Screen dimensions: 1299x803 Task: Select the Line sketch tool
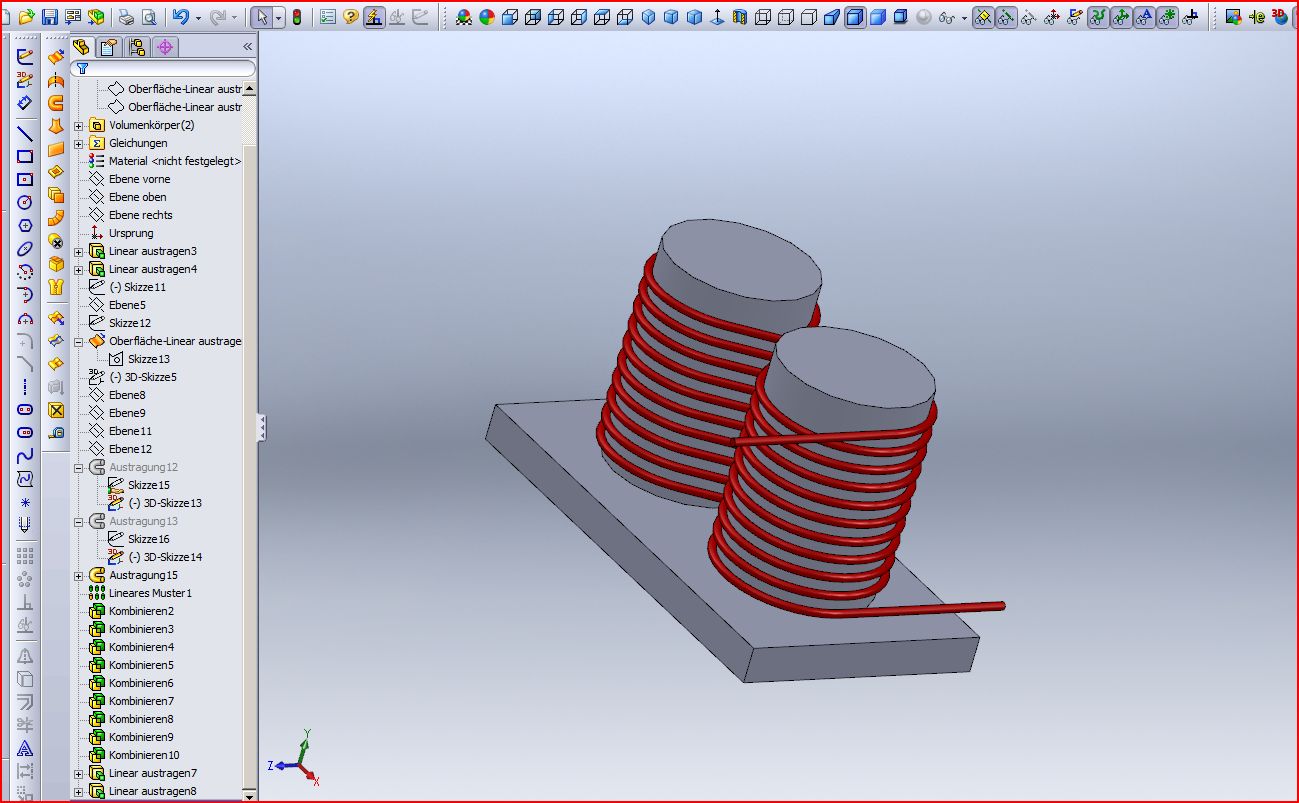pyautogui.click(x=25, y=134)
